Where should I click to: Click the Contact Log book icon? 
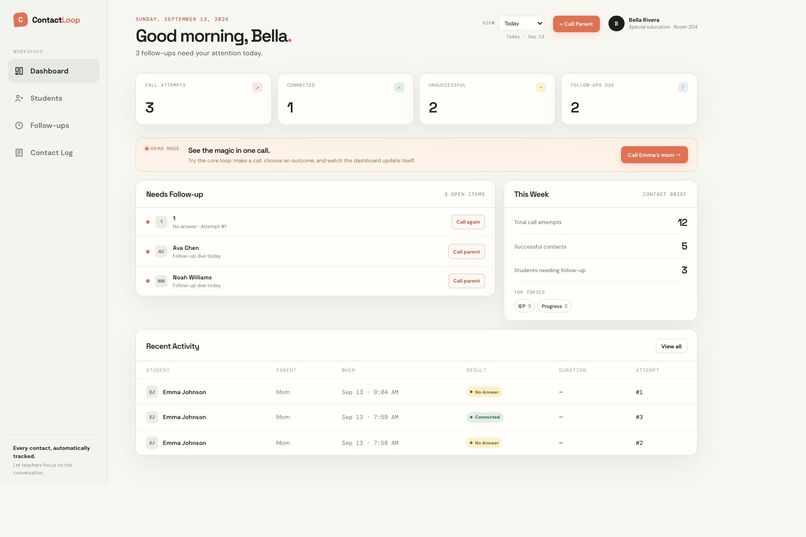coord(19,153)
